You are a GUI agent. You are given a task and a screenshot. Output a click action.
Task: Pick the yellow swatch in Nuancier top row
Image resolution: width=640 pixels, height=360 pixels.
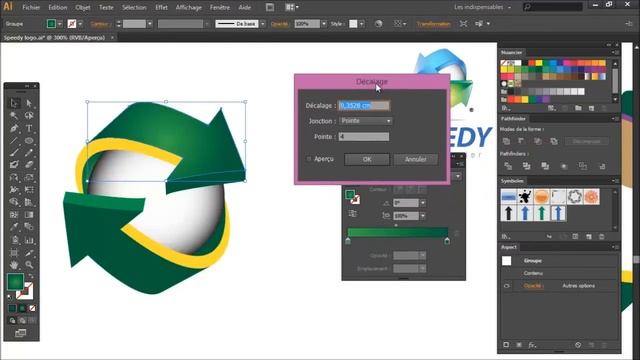pyautogui.click(x=539, y=63)
